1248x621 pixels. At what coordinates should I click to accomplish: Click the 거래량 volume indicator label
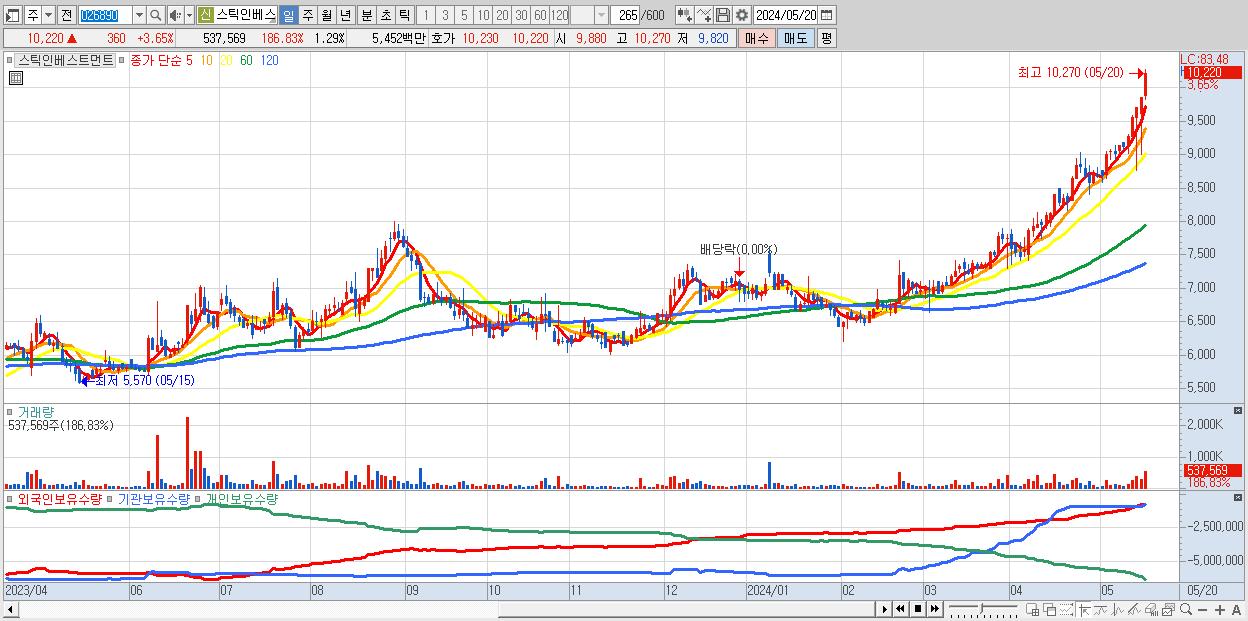(35, 411)
